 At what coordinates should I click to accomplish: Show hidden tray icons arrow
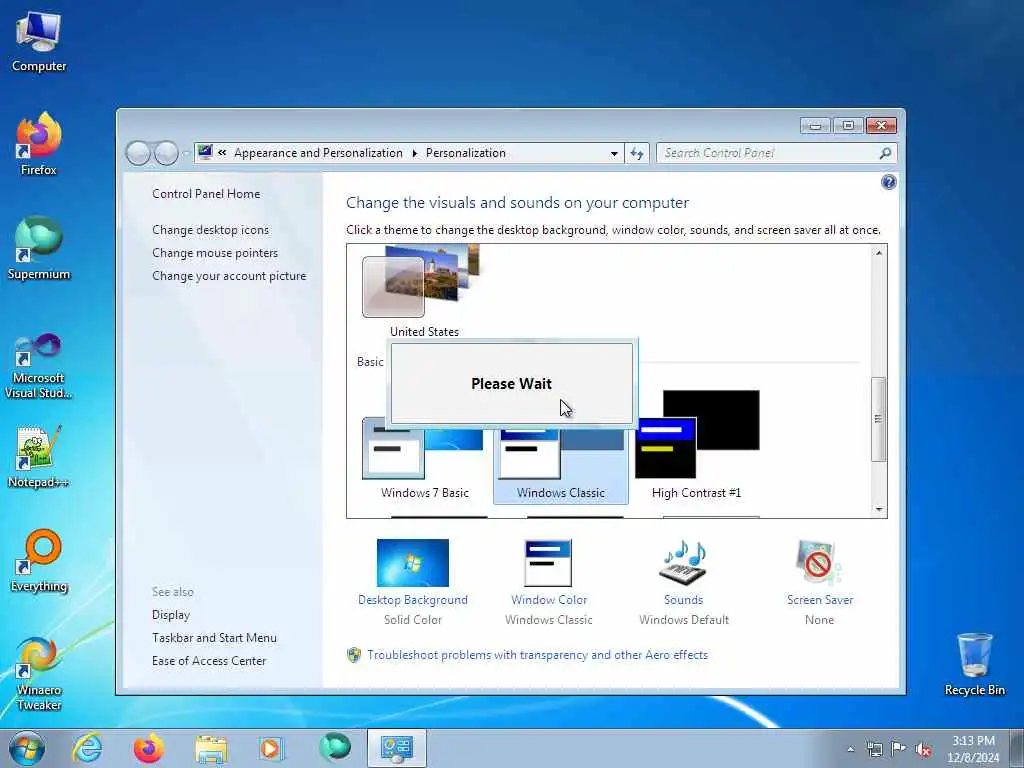coord(850,749)
